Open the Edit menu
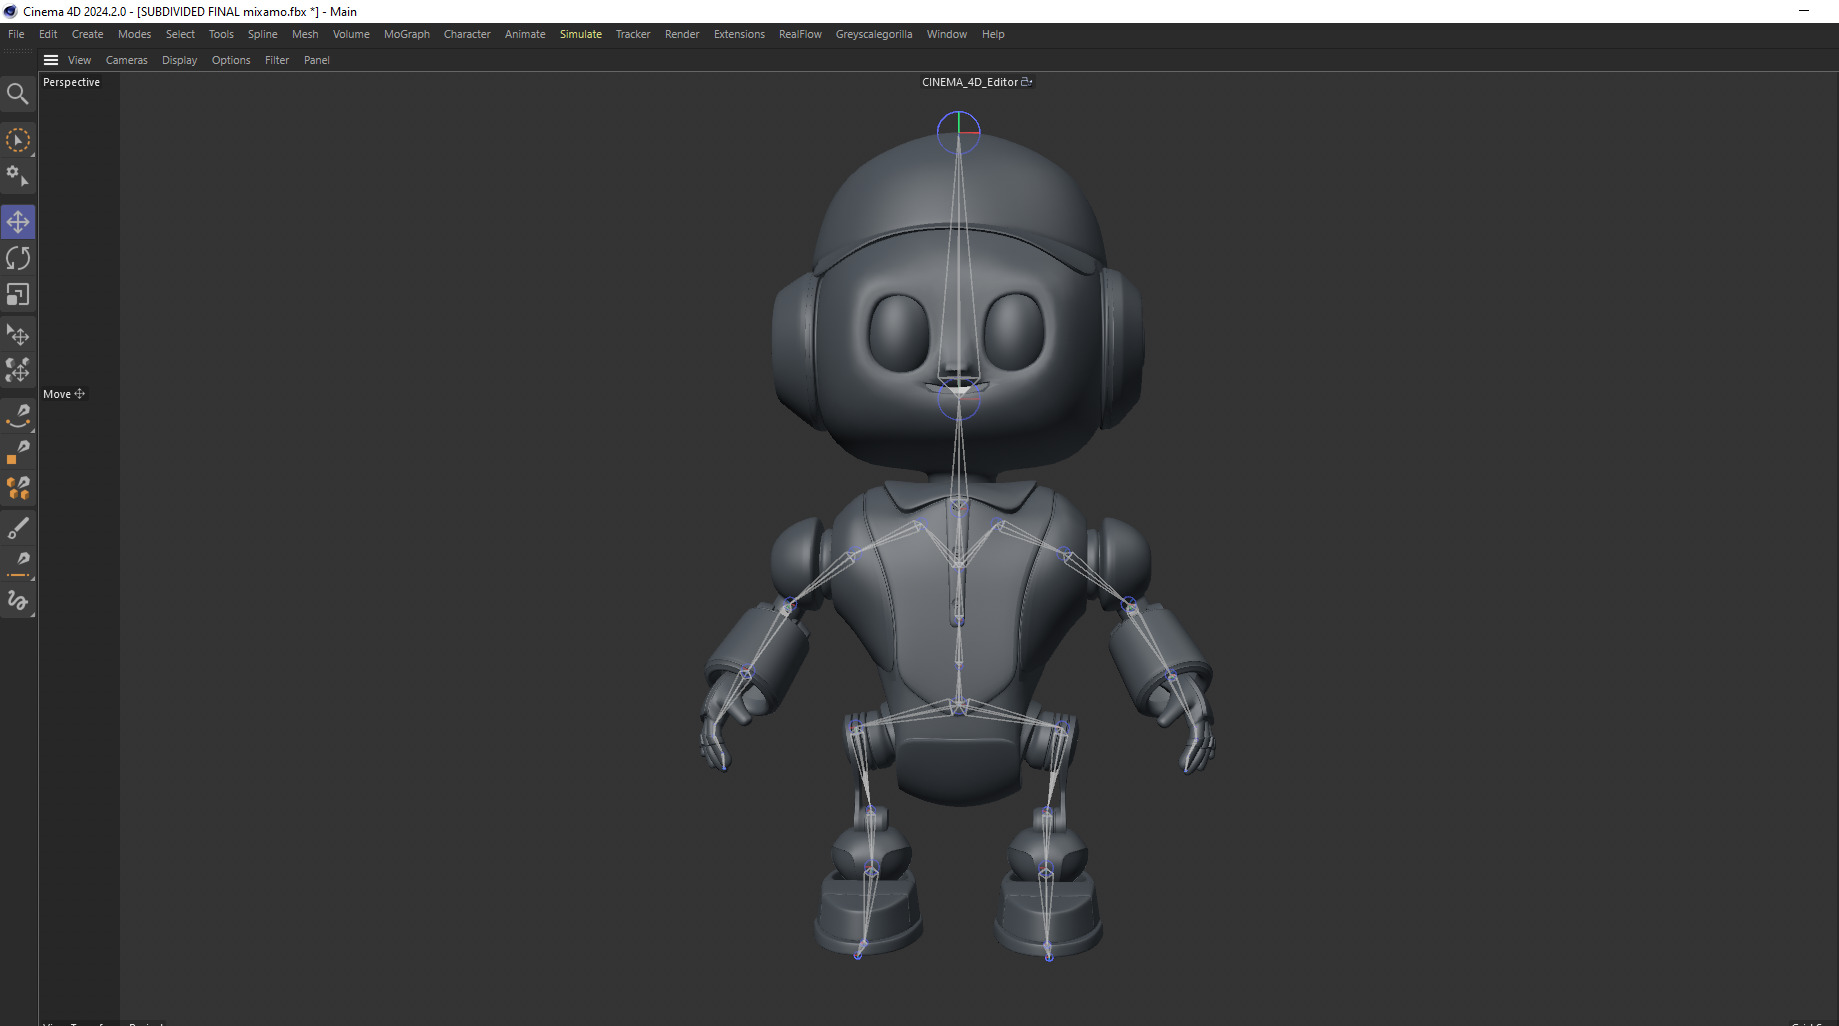Screen dimensions: 1839x1026 48,34
